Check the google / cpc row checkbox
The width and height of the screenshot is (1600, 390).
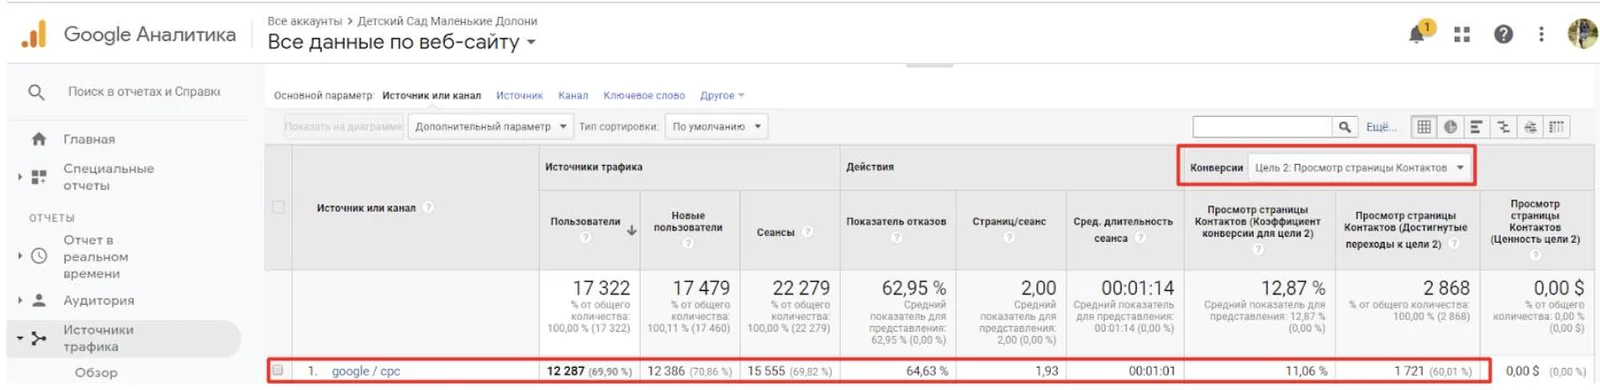point(278,370)
